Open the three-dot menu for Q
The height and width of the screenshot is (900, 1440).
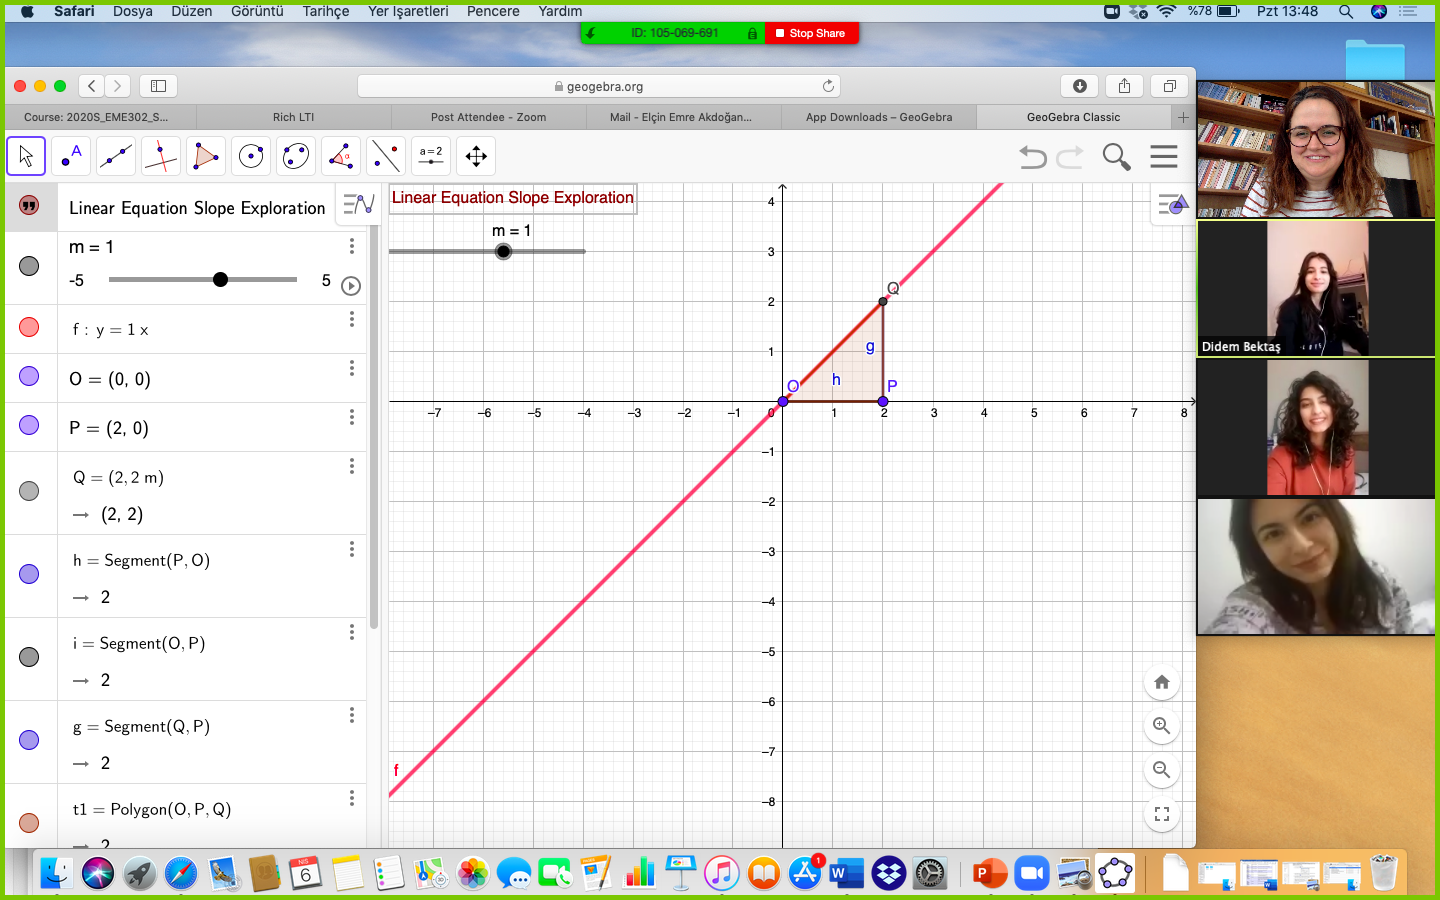[x=352, y=466]
